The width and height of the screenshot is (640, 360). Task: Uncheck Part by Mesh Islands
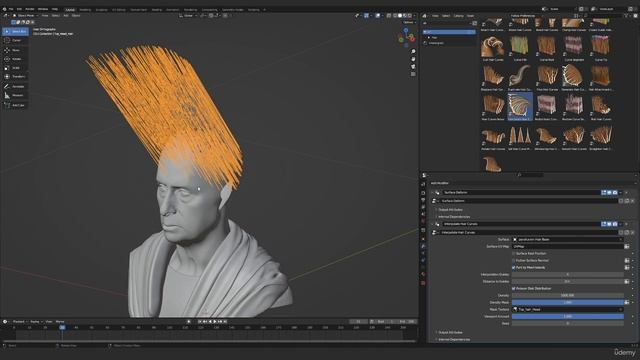click(x=514, y=267)
